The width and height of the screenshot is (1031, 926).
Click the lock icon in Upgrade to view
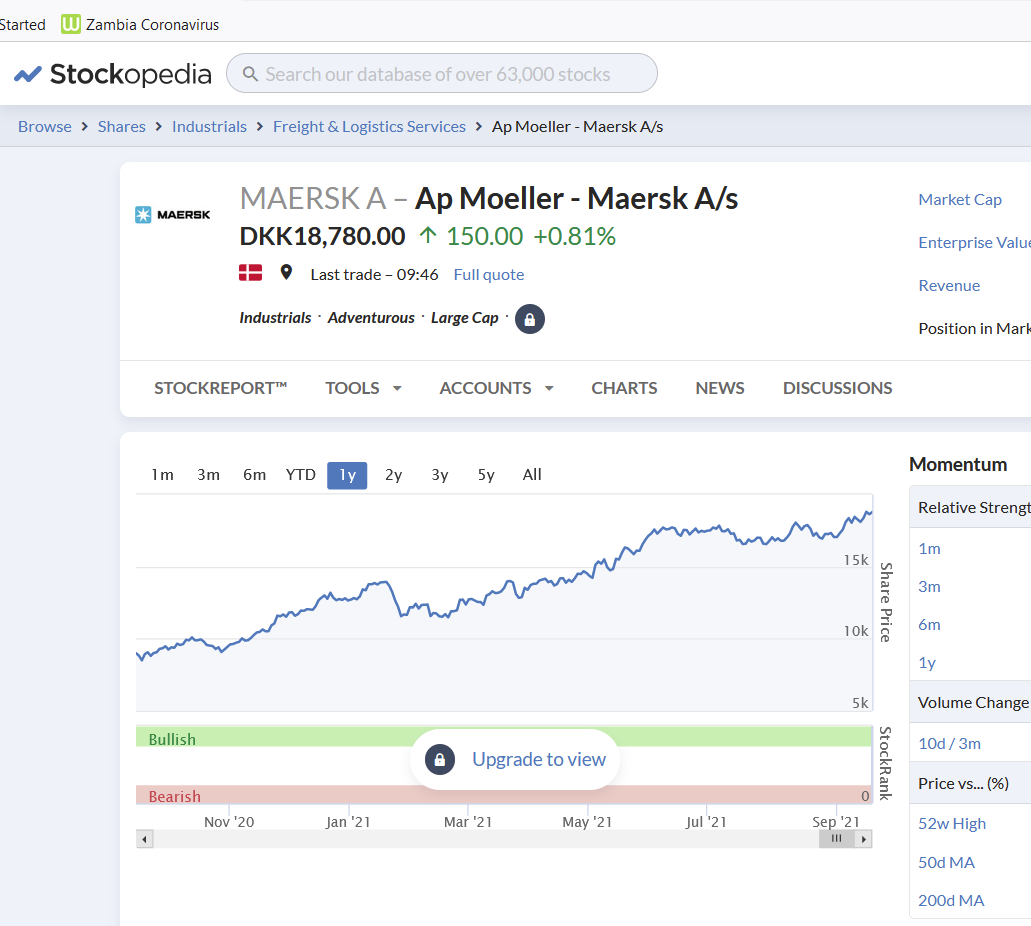coord(440,760)
